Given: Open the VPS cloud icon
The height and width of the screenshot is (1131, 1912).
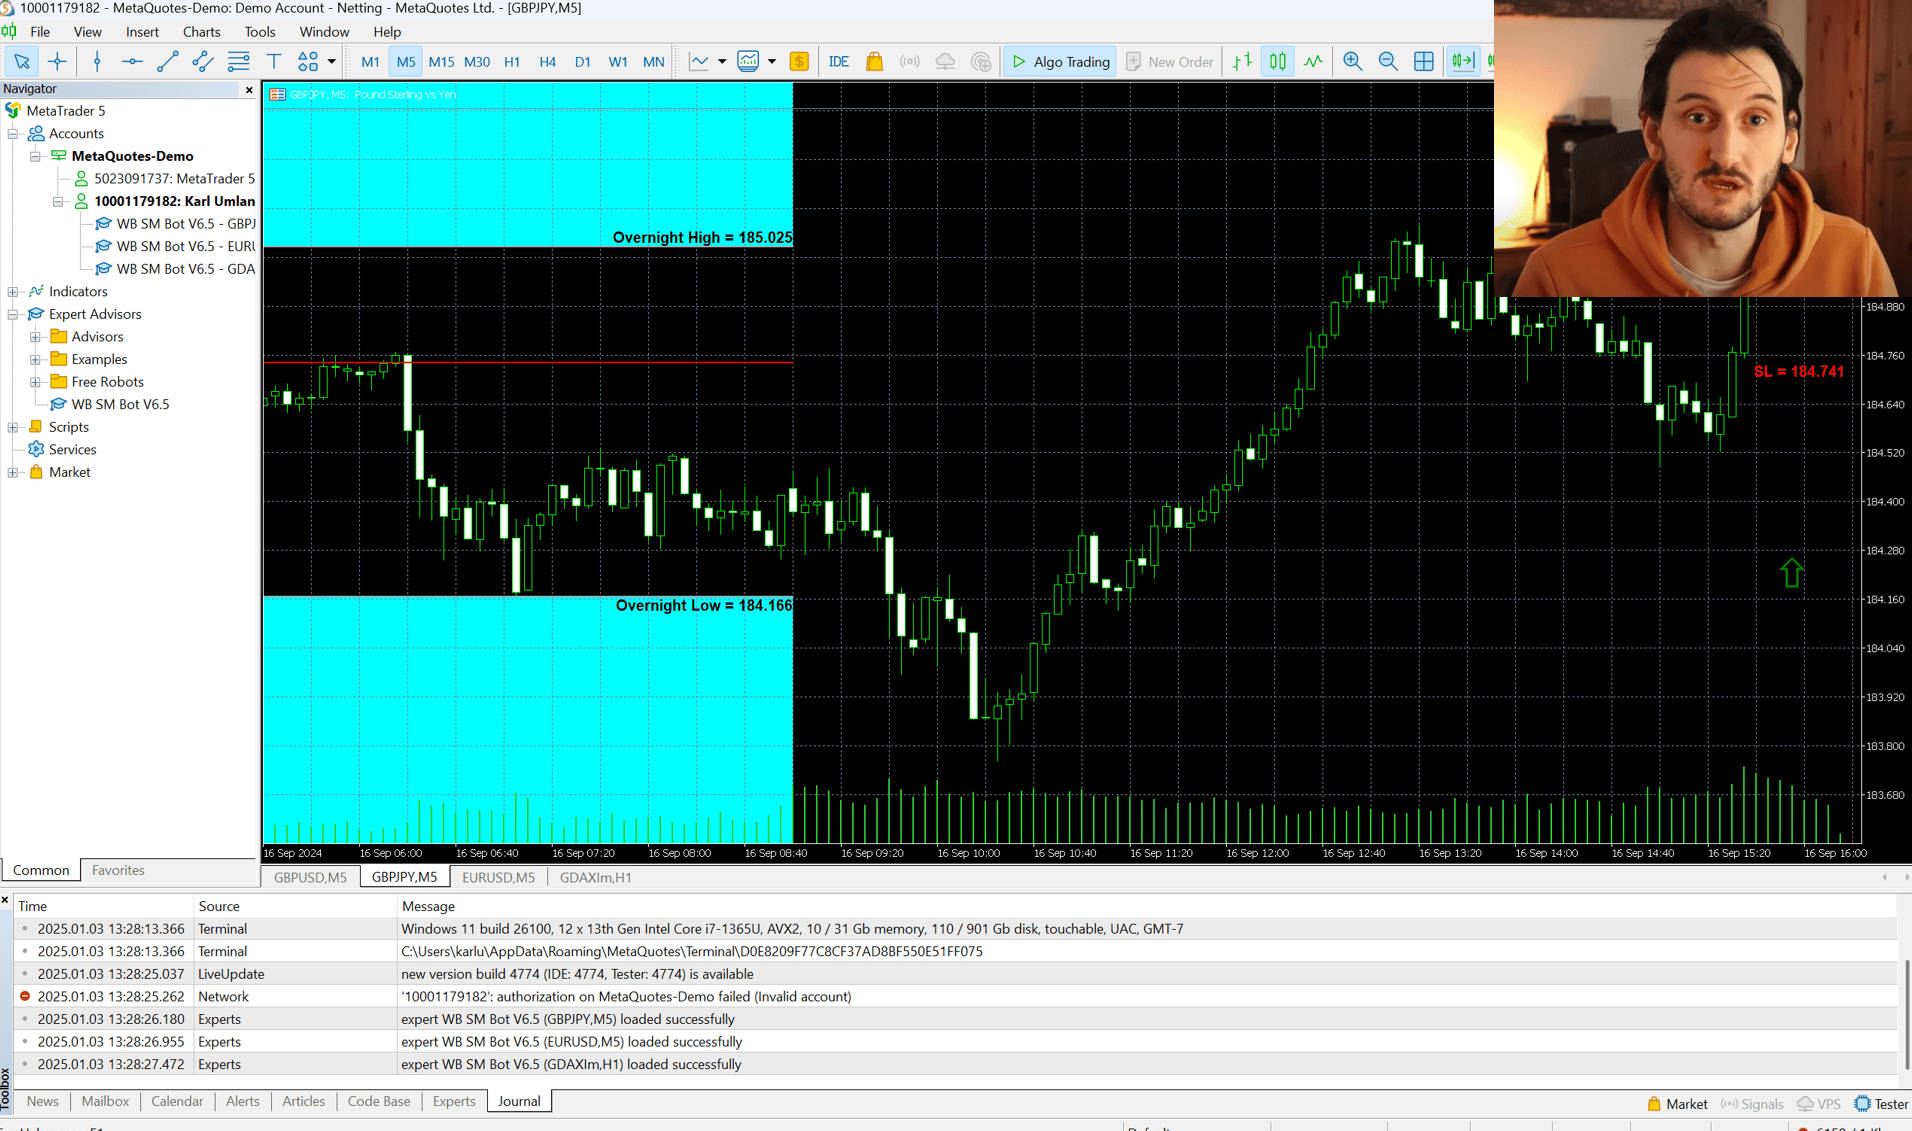Looking at the screenshot, I should point(945,62).
